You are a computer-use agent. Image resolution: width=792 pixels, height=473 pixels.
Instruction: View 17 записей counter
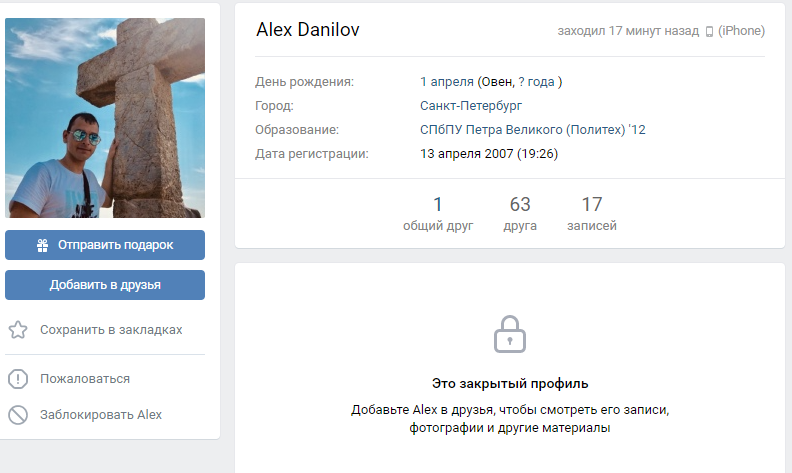592,214
